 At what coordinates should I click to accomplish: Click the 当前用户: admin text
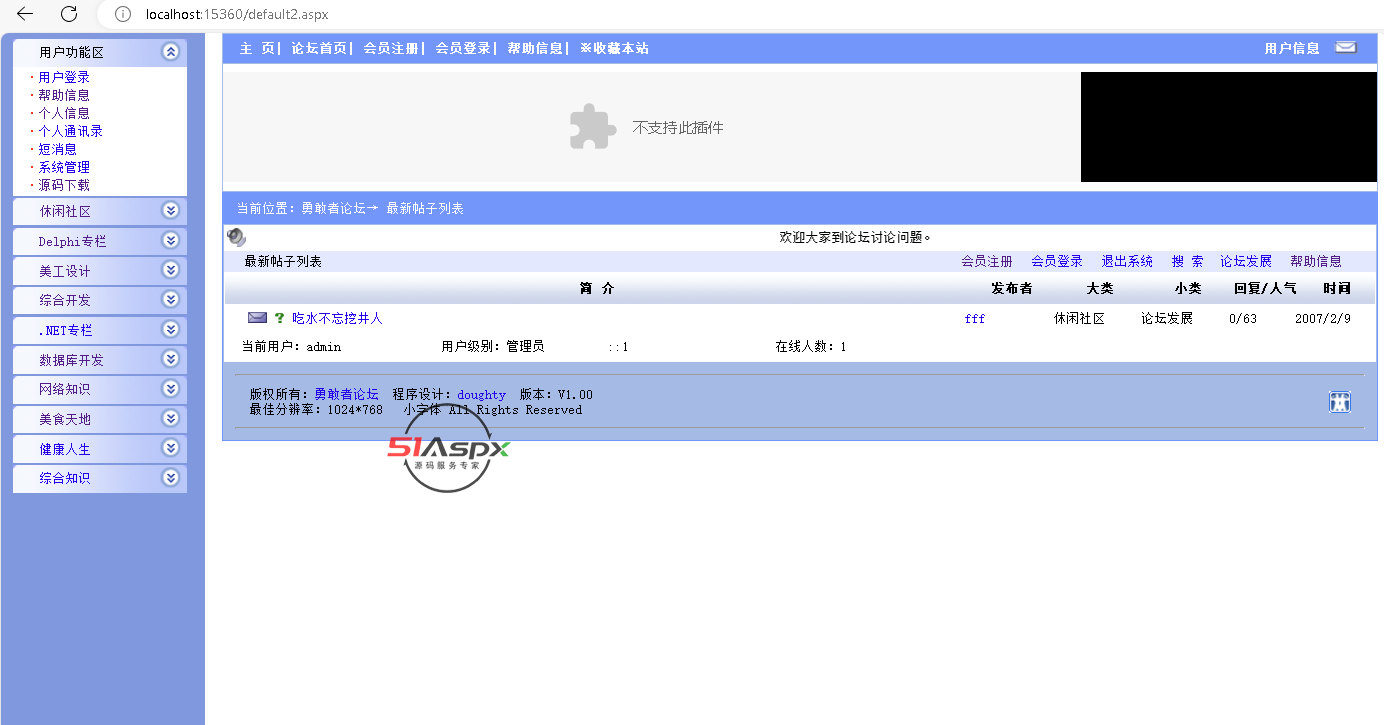(x=292, y=346)
